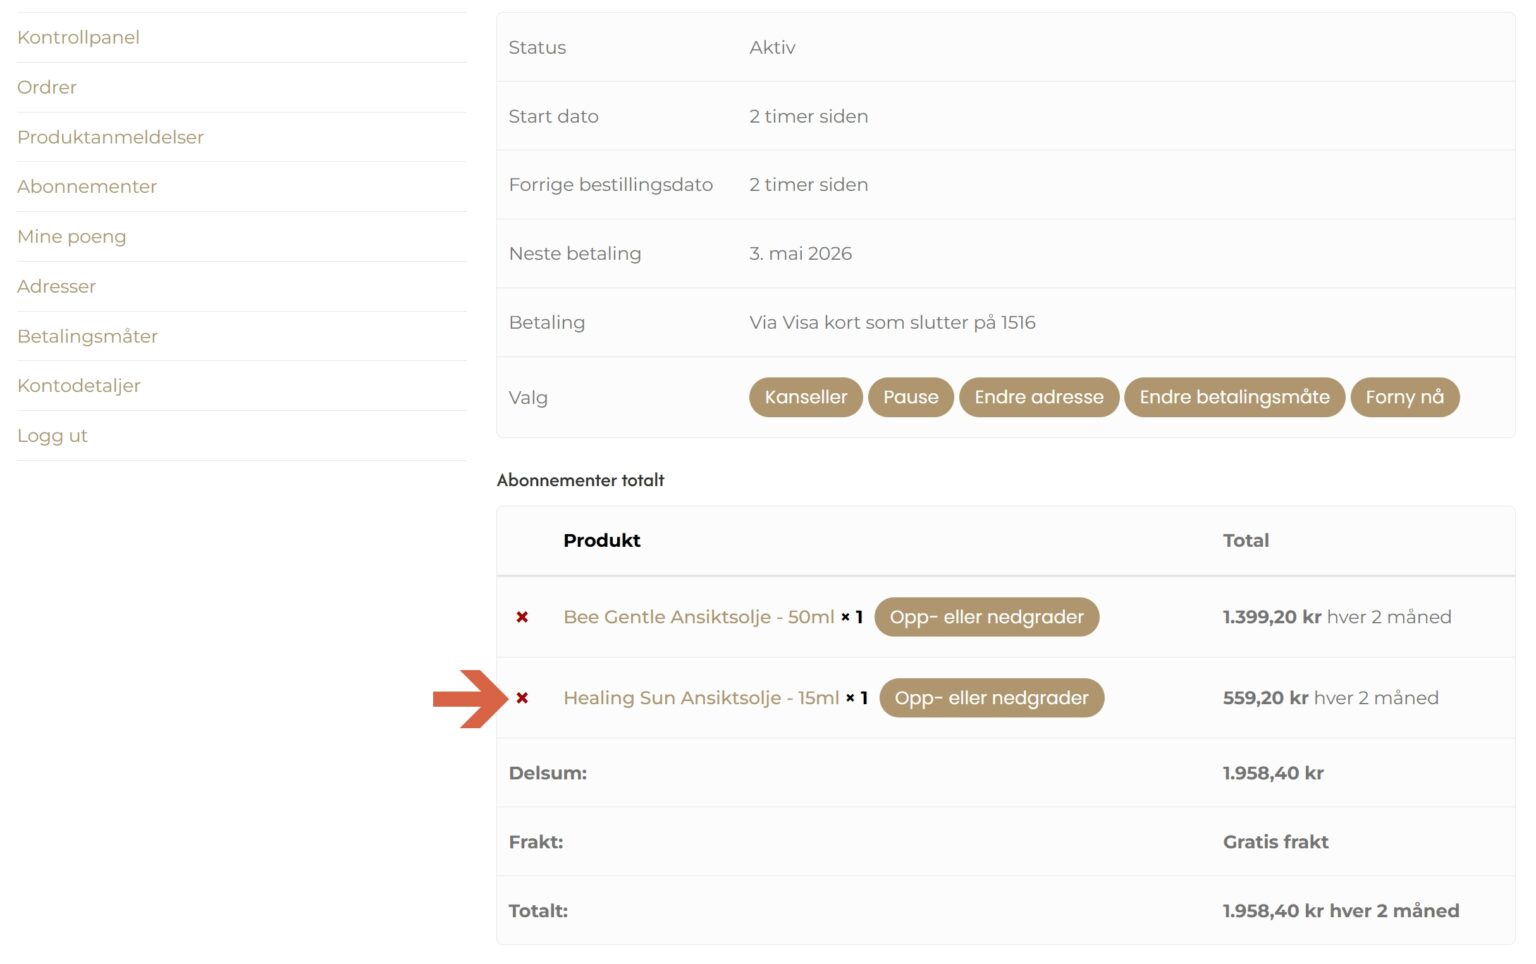Remove Bee Gentle Ansiktsolje with red X
The width and height of the screenshot is (1536, 964).
click(522, 617)
